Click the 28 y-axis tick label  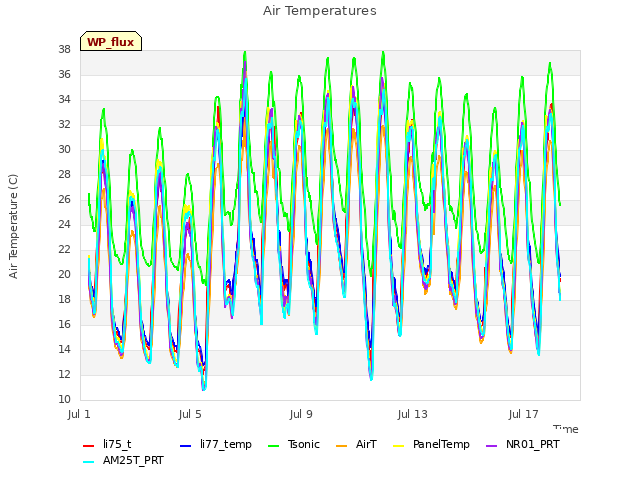pos(64,175)
